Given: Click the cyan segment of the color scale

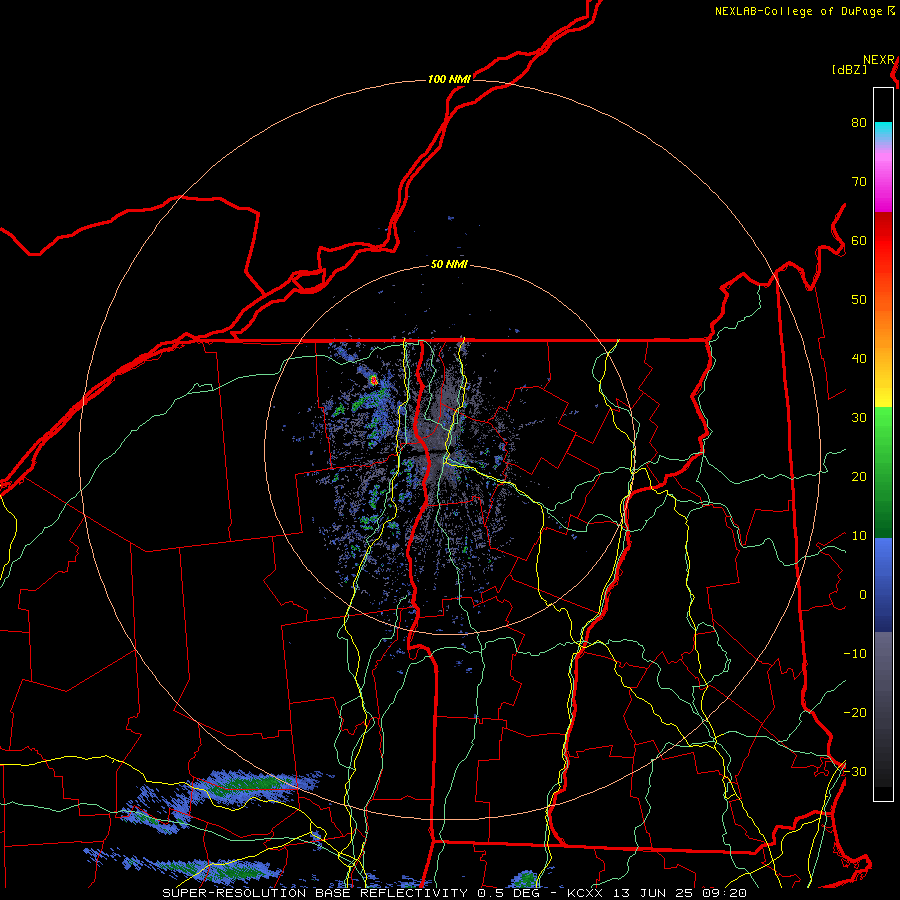Looking at the screenshot, I should click(883, 131).
